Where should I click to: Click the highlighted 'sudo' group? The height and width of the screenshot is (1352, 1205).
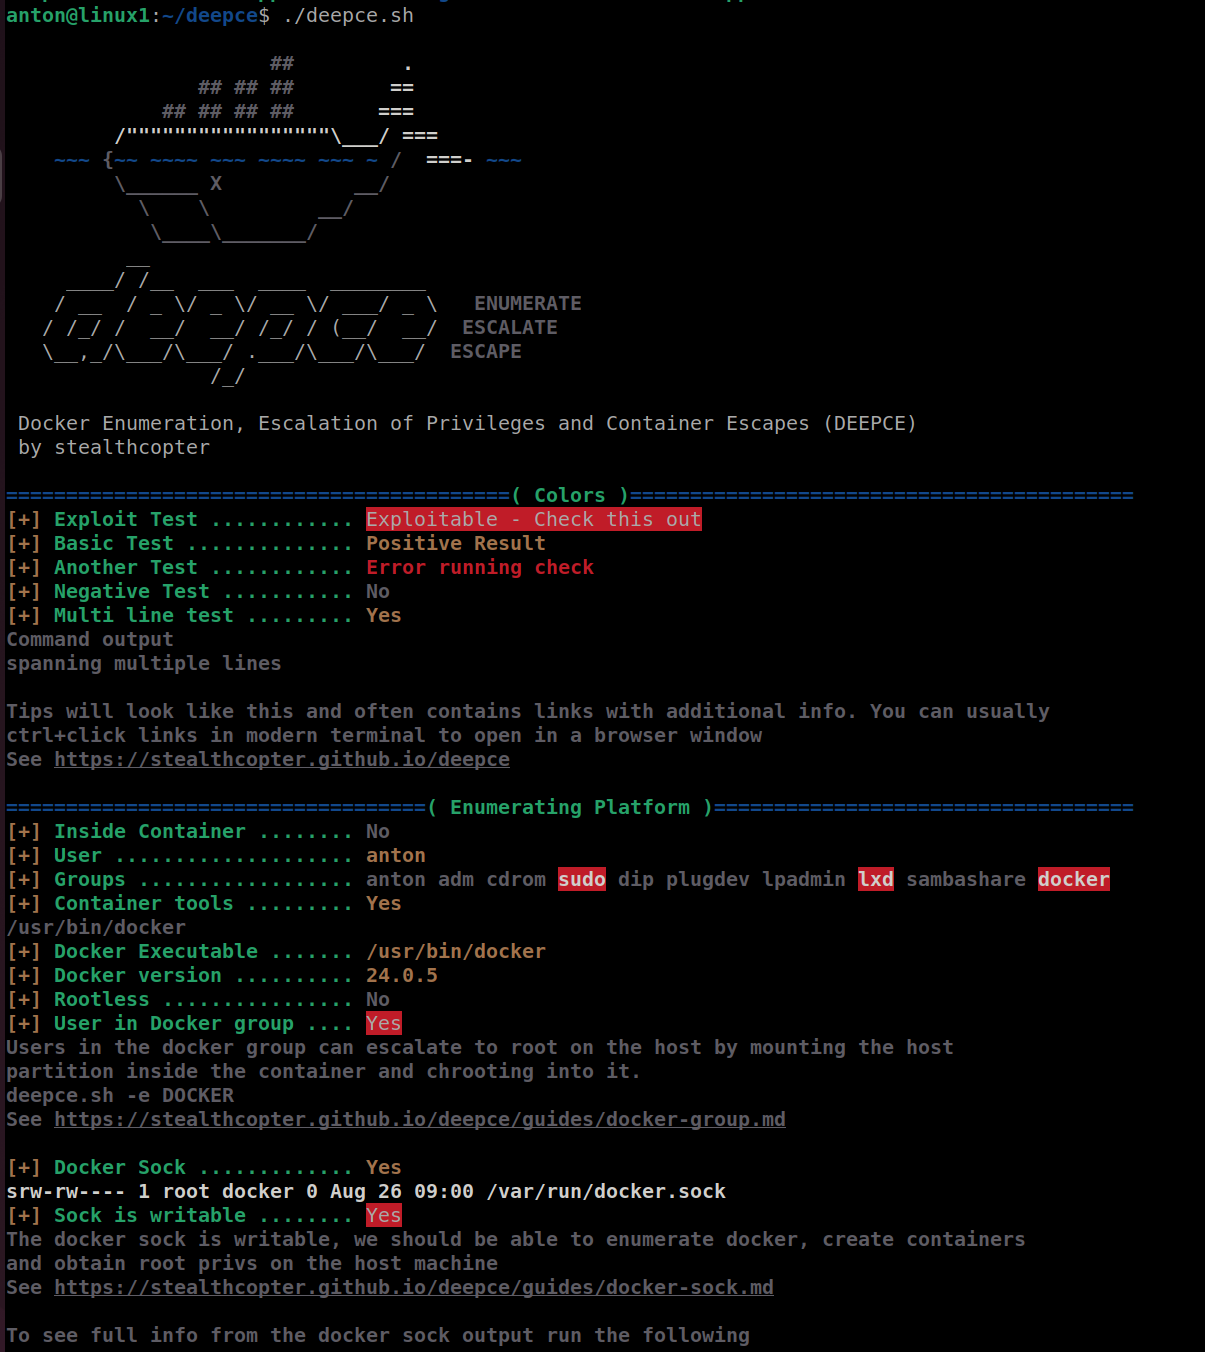click(x=582, y=880)
